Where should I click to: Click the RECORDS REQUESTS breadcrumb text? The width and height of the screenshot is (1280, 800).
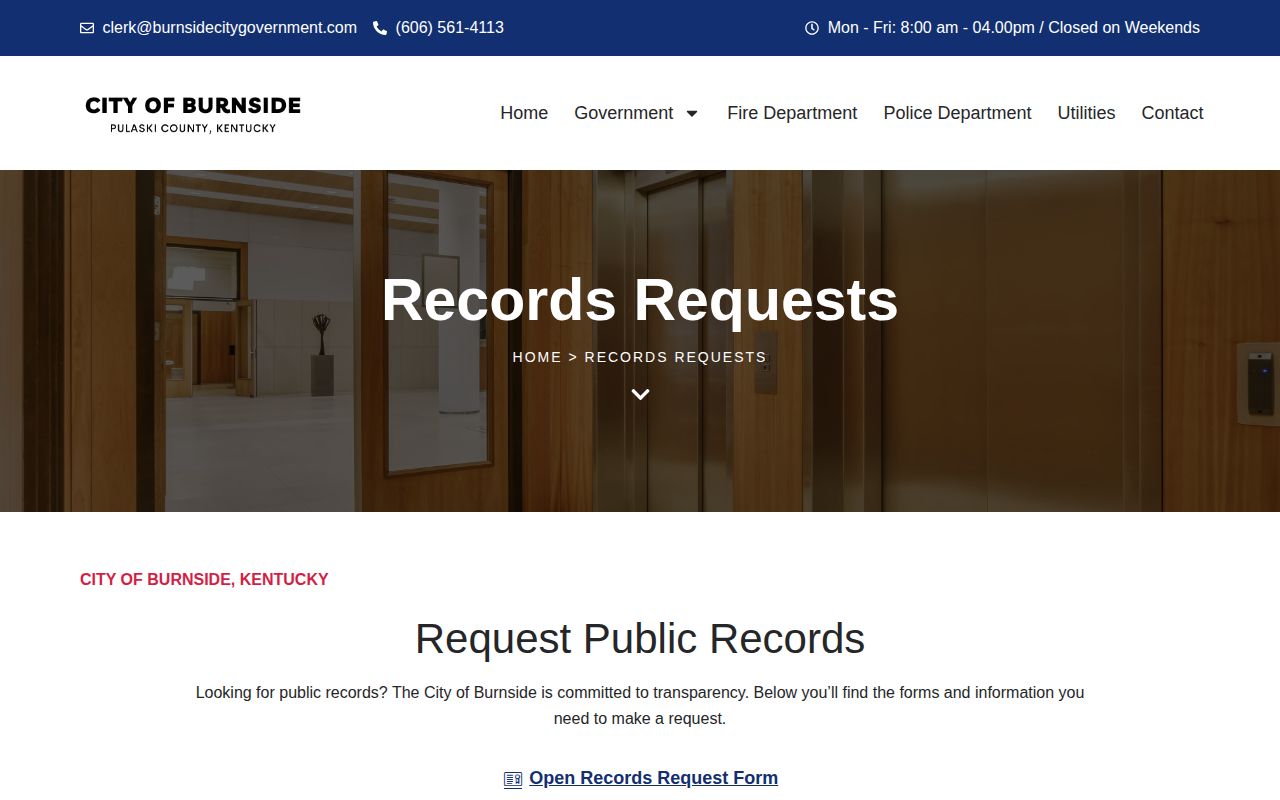(x=675, y=357)
